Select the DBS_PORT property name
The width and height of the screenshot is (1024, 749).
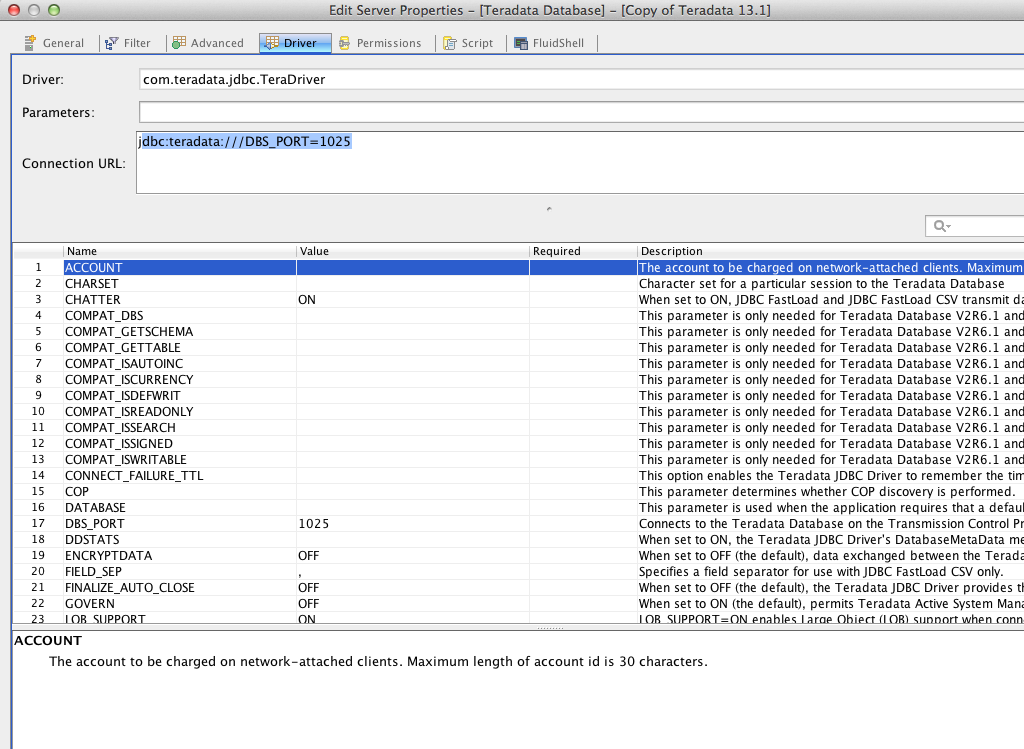point(95,524)
